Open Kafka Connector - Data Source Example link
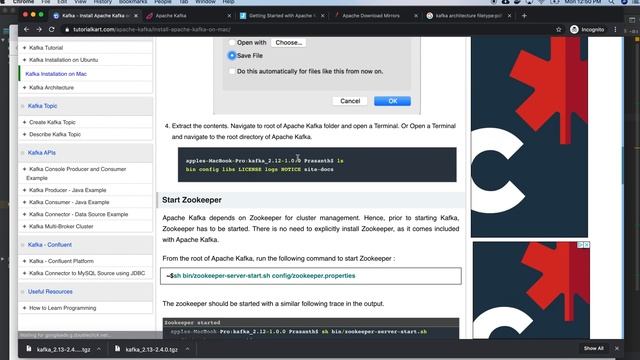Viewport: 640px width, 360px height. [x=78, y=214]
